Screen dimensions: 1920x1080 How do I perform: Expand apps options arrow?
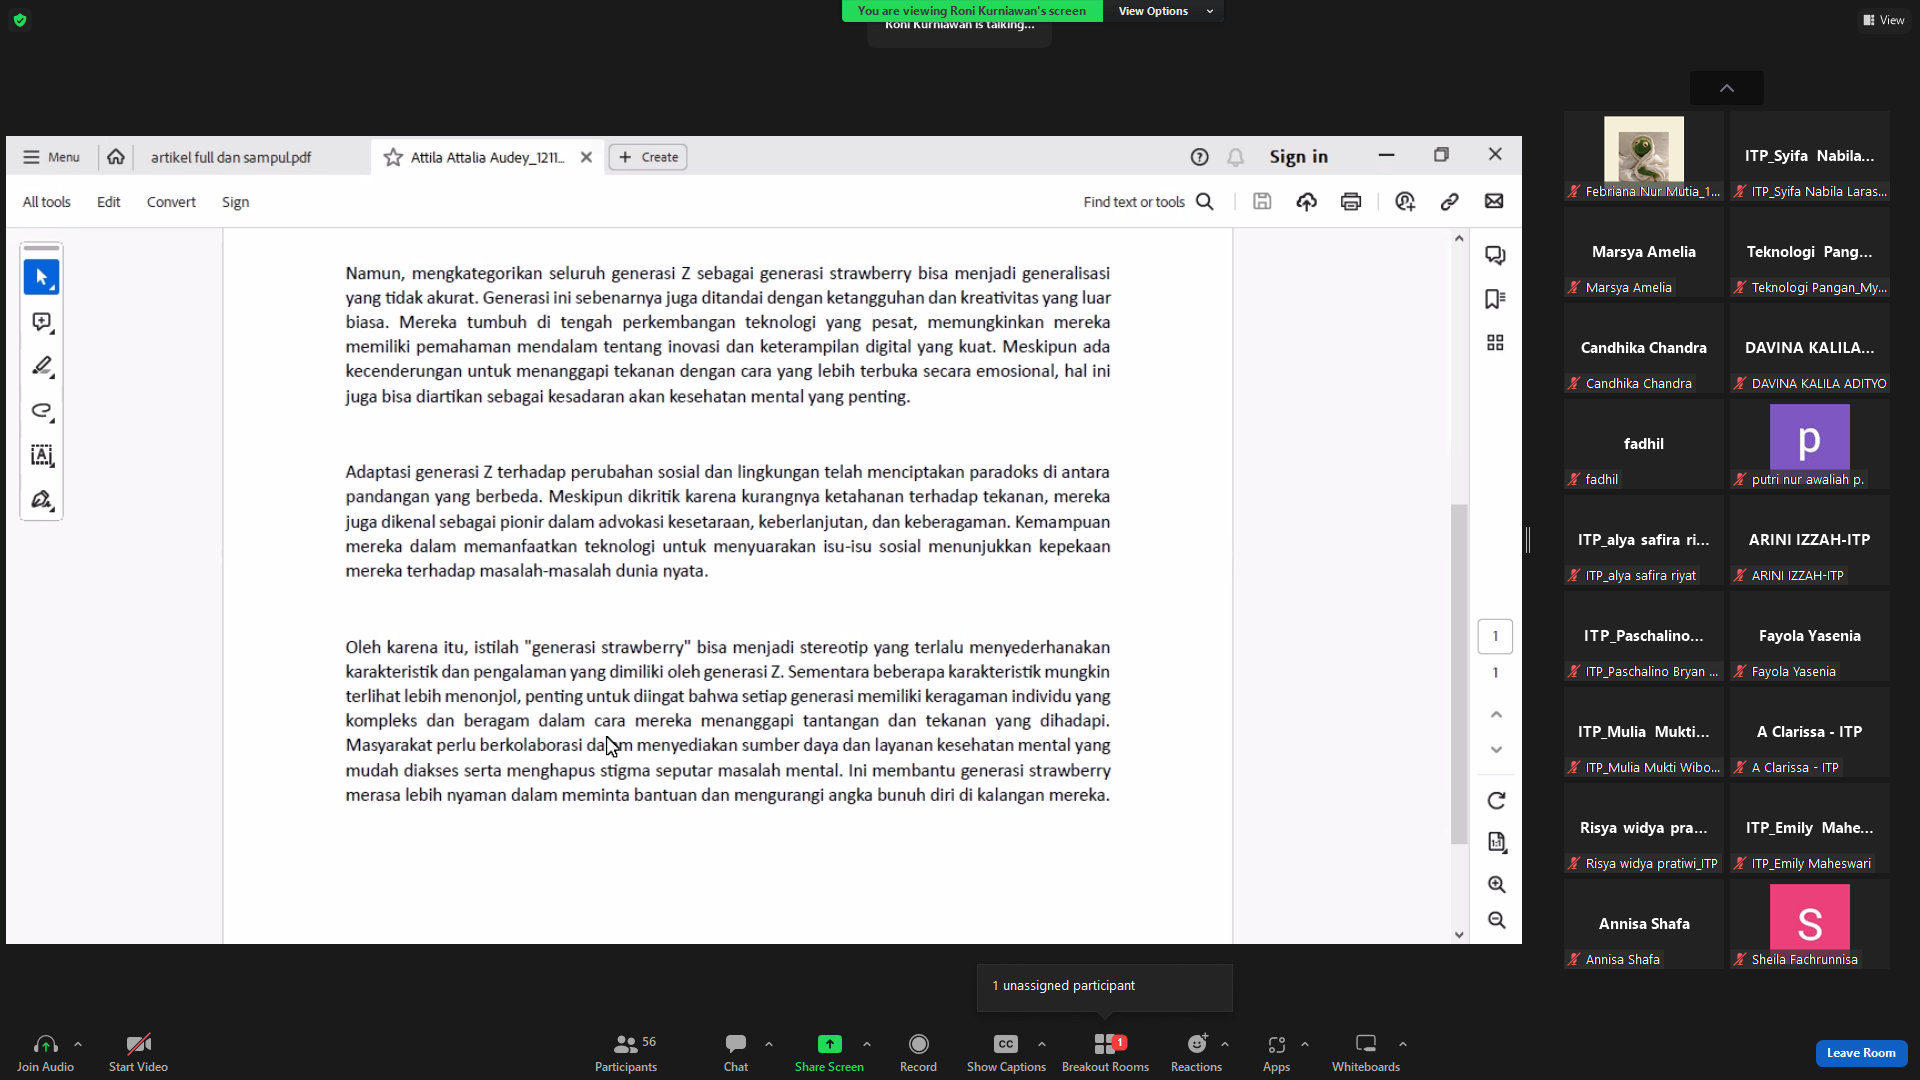click(x=1305, y=1044)
